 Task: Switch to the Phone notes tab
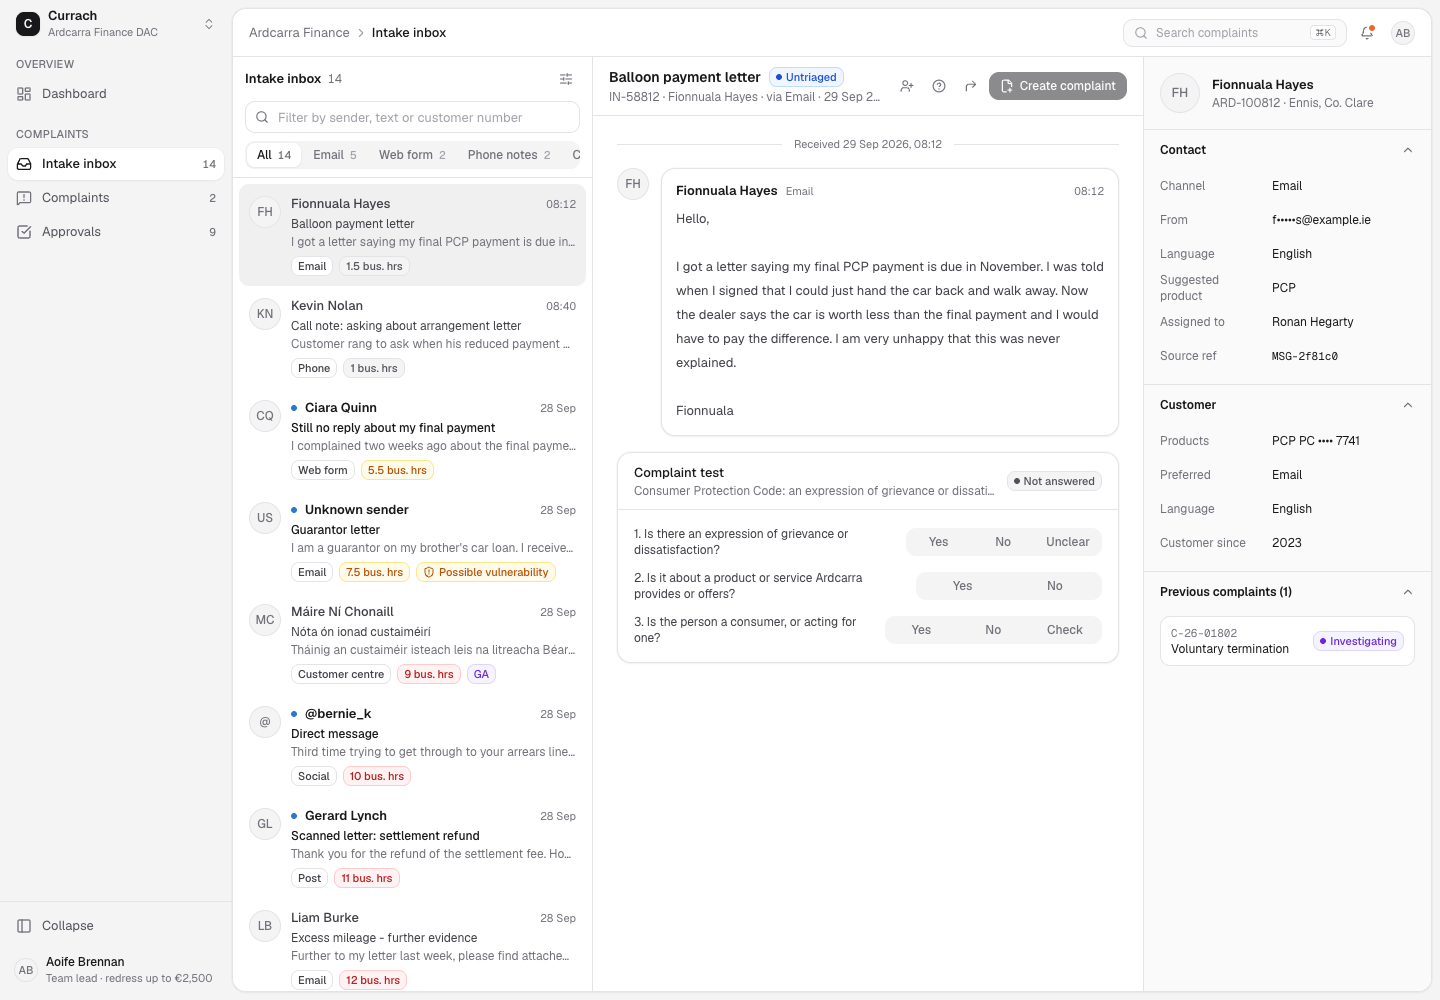509,155
